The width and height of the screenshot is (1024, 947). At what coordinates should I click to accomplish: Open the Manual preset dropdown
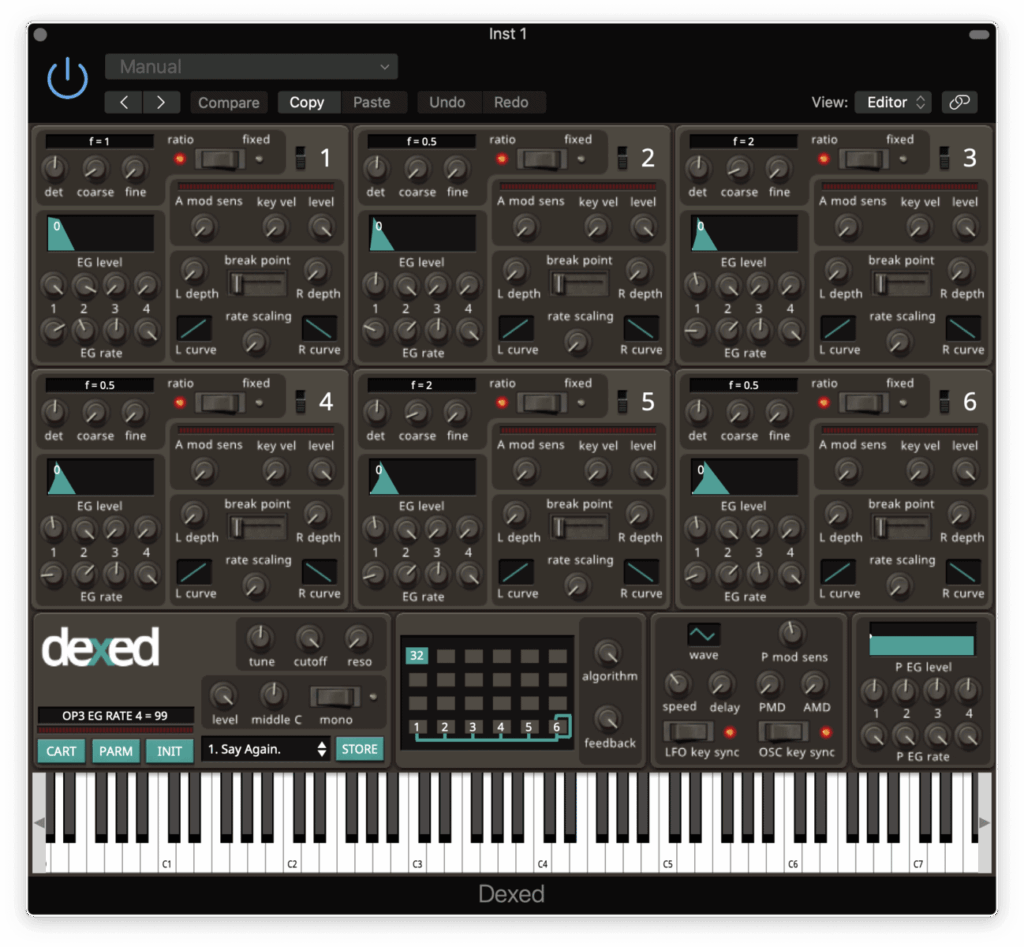tap(251, 67)
